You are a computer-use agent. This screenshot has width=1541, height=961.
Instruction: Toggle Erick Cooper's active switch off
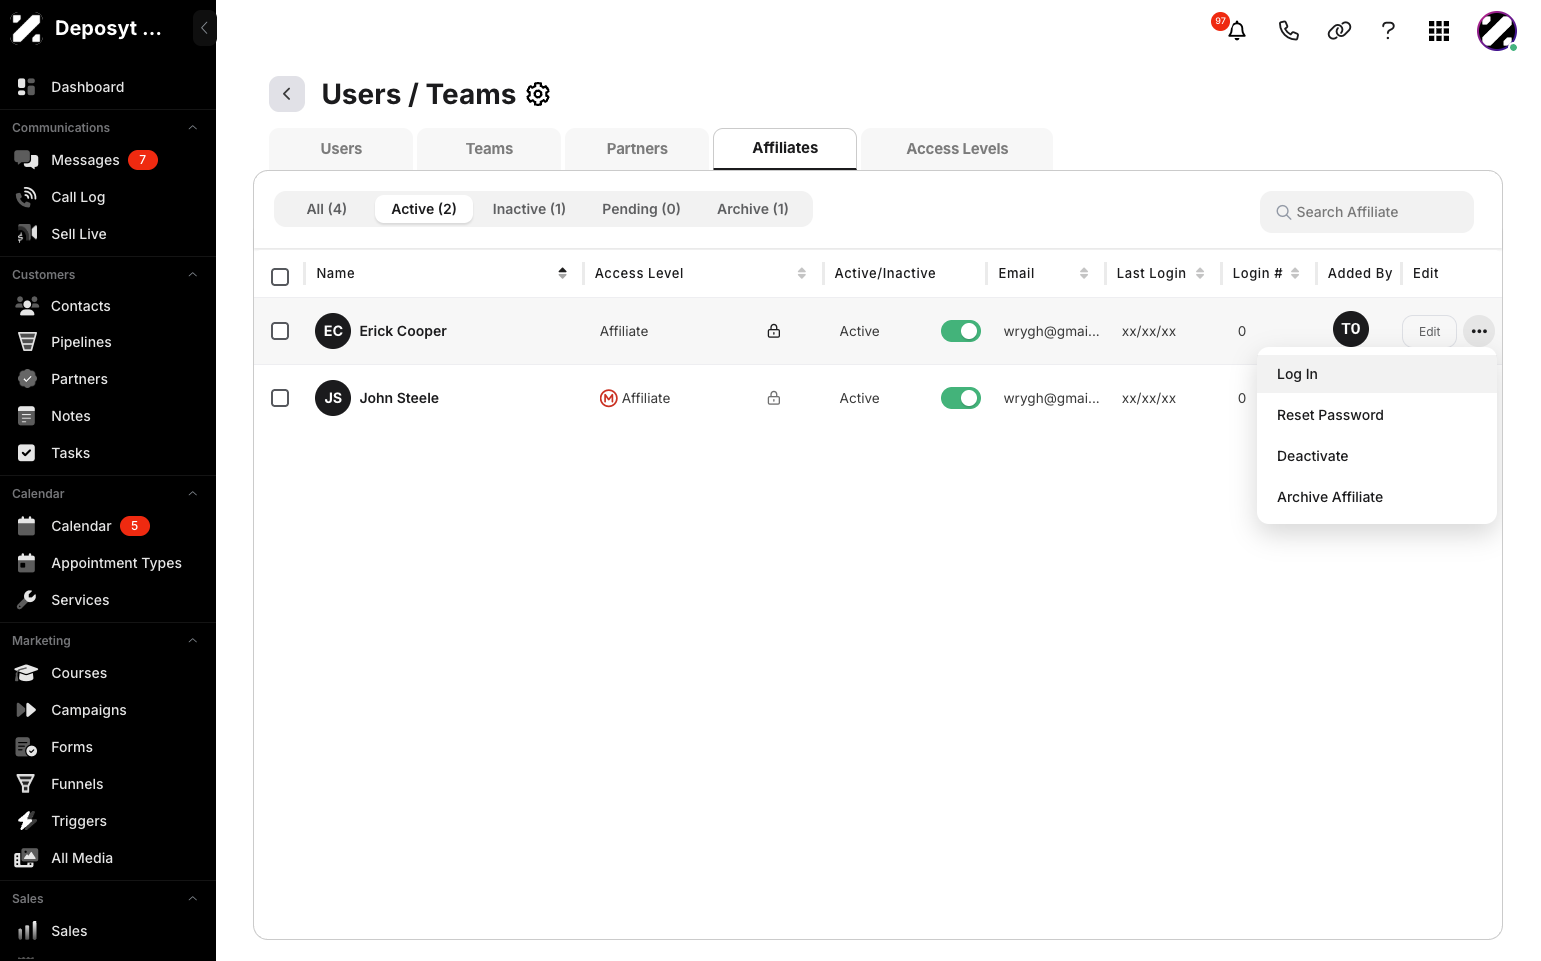click(x=961, y=331)
